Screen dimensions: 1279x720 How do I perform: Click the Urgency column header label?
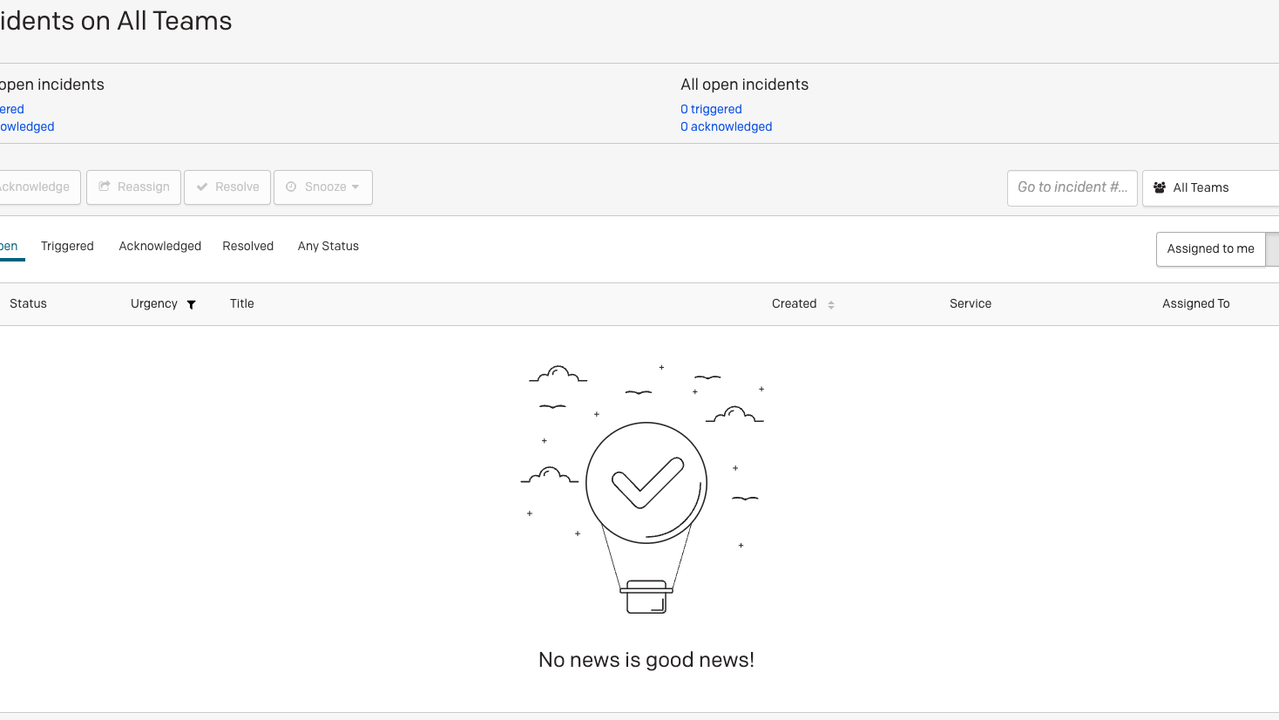point(154,304)
